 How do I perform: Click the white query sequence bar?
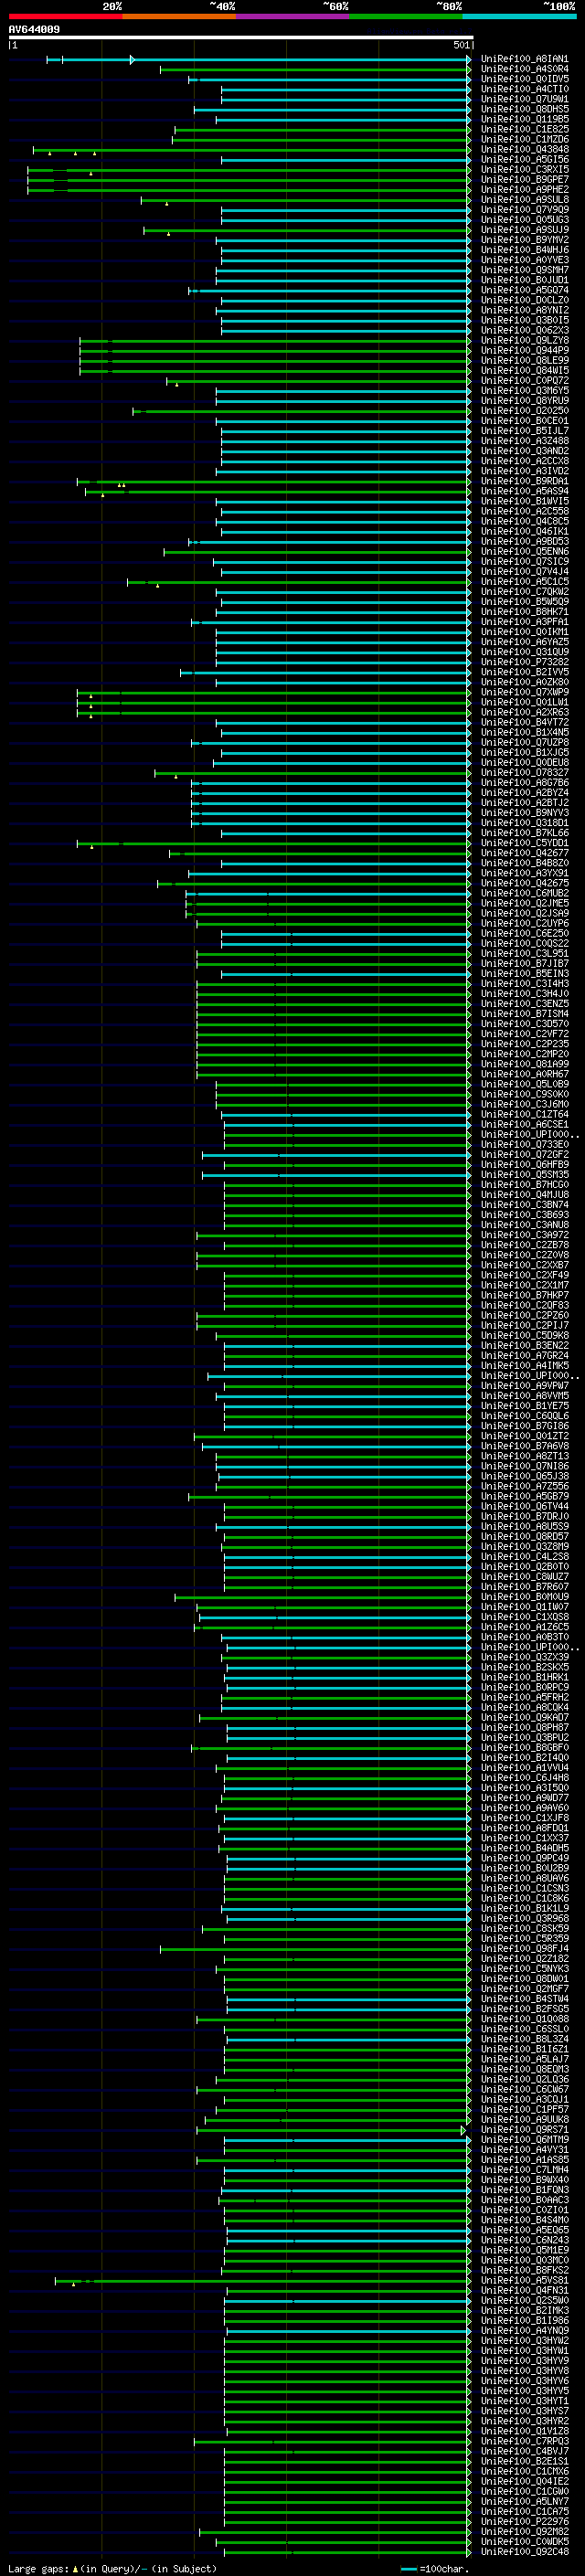click(x=241, y=38)
